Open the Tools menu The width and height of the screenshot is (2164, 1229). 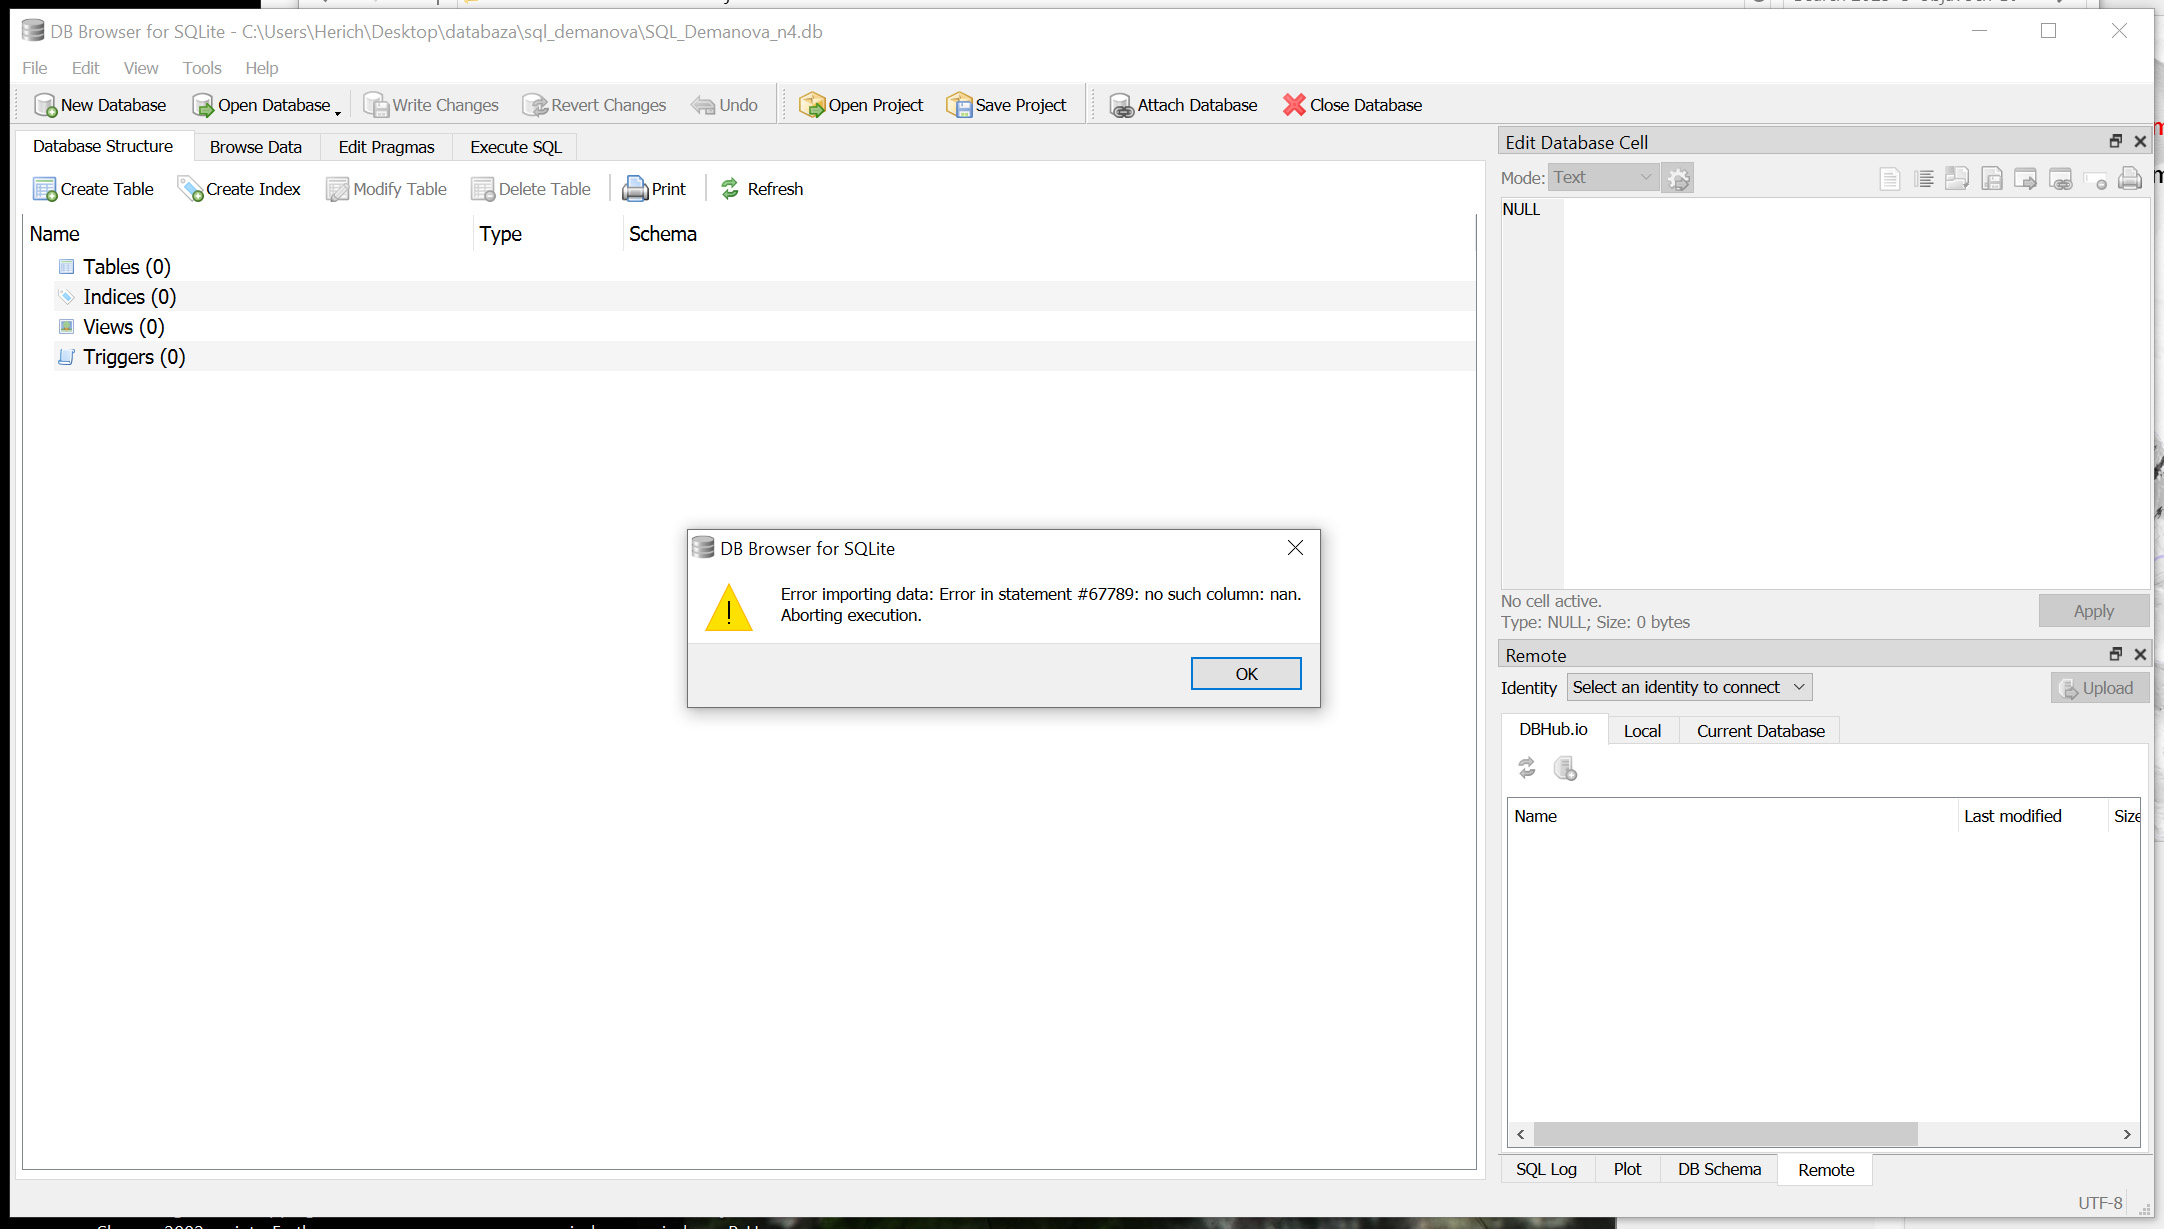pos(202,68)
